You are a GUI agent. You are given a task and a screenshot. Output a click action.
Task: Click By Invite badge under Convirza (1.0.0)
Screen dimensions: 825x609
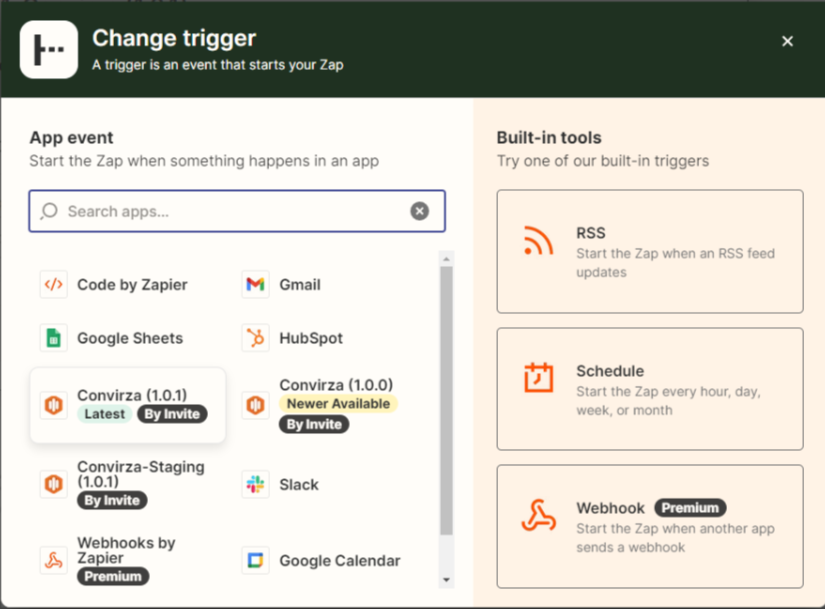point(314,424)
